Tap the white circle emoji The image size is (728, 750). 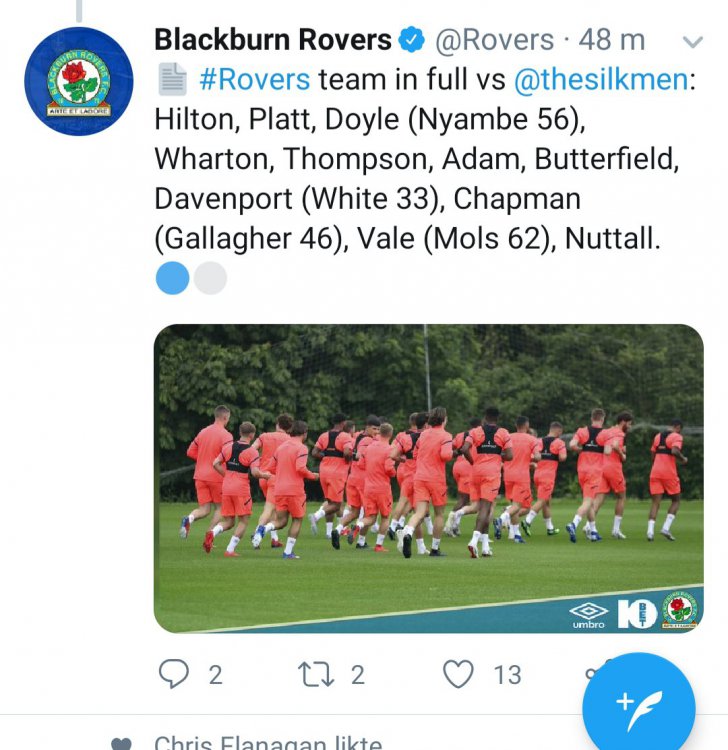[x=210, y=278]
